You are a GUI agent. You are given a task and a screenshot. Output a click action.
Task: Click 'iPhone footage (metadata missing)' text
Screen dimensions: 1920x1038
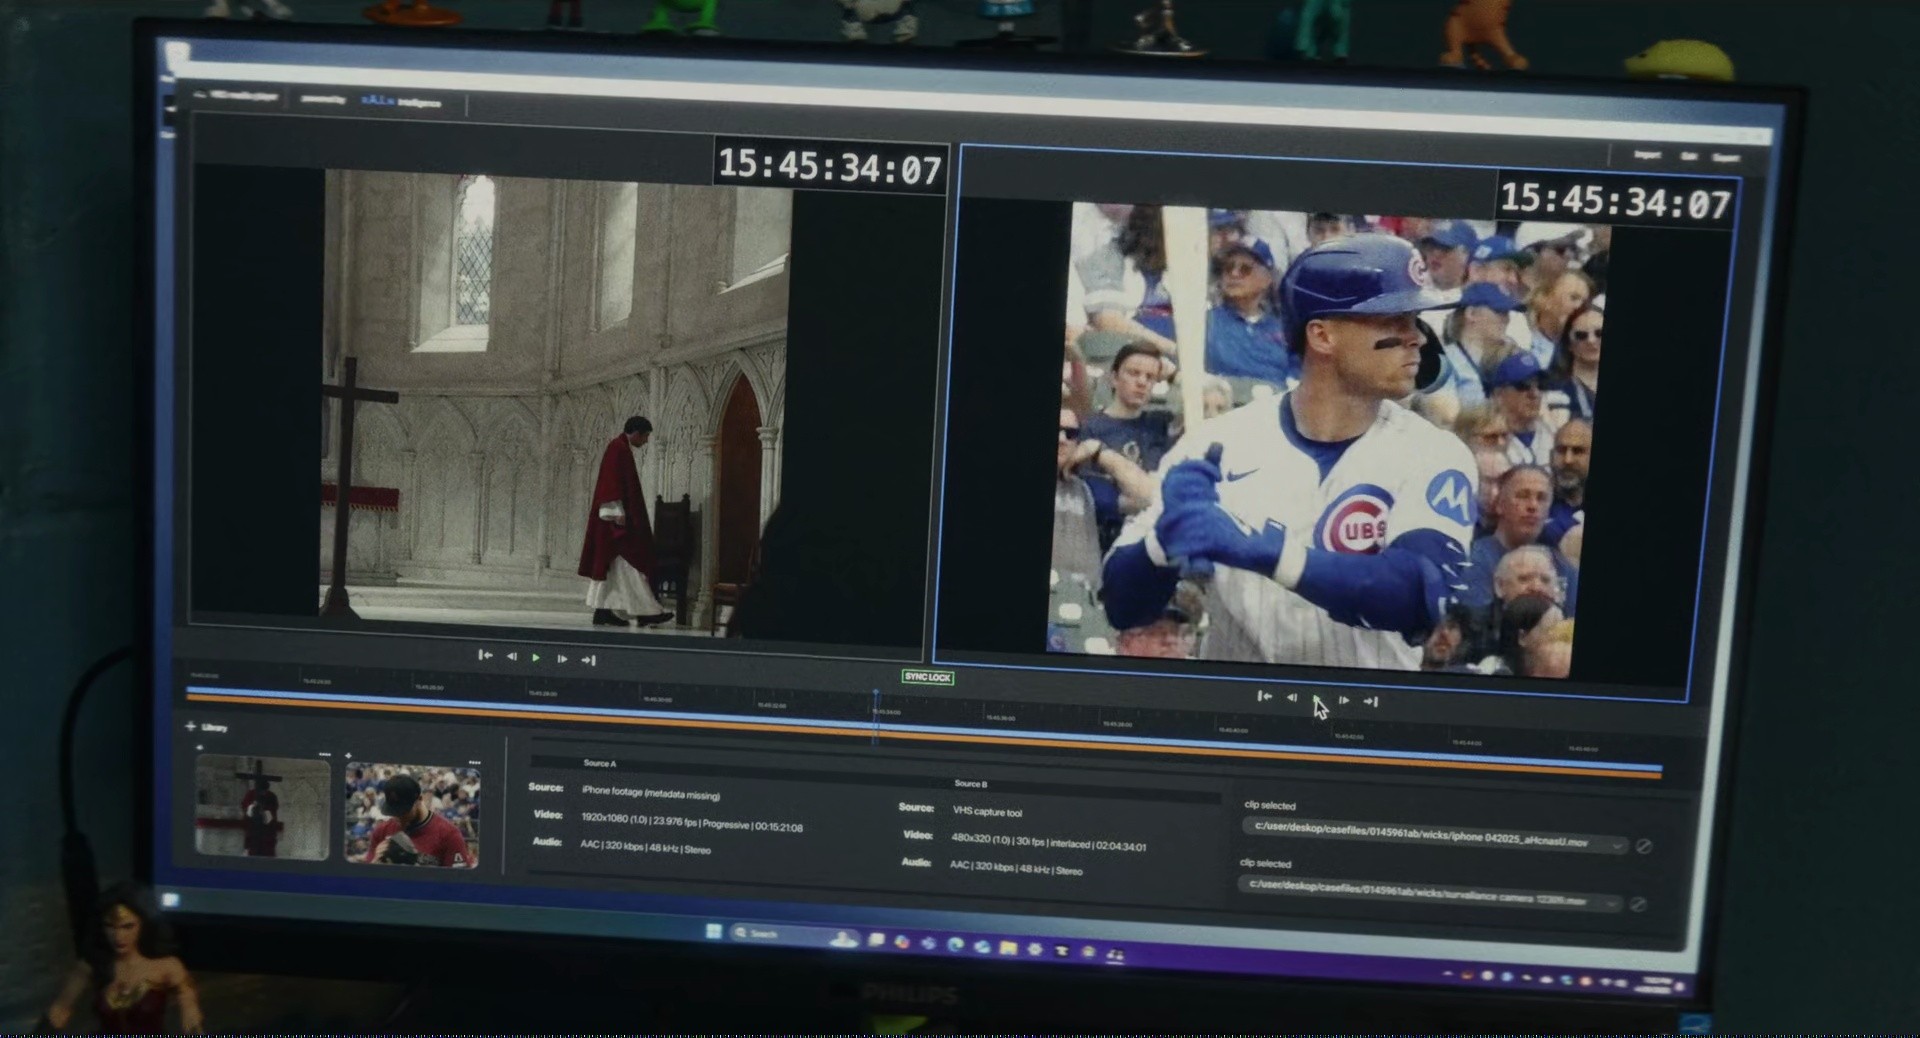(x=650, y=794)
